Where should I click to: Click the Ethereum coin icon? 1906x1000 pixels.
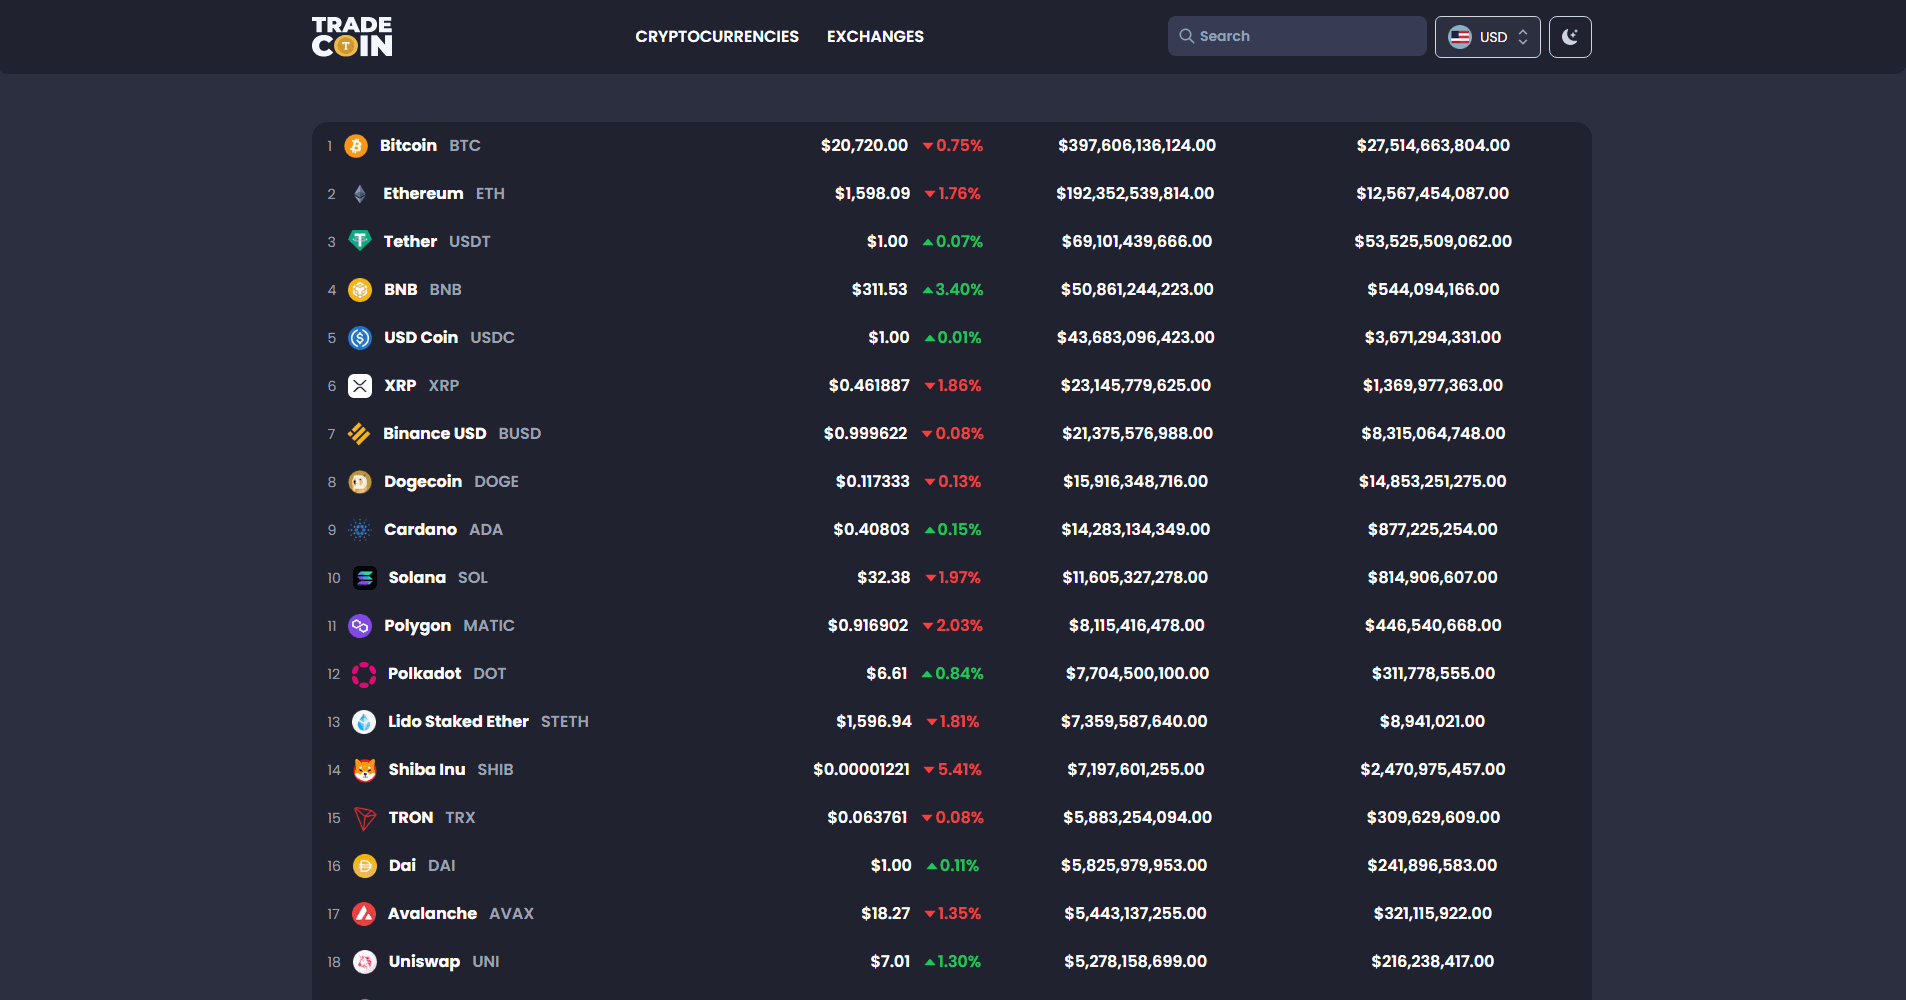click(360, 194)
